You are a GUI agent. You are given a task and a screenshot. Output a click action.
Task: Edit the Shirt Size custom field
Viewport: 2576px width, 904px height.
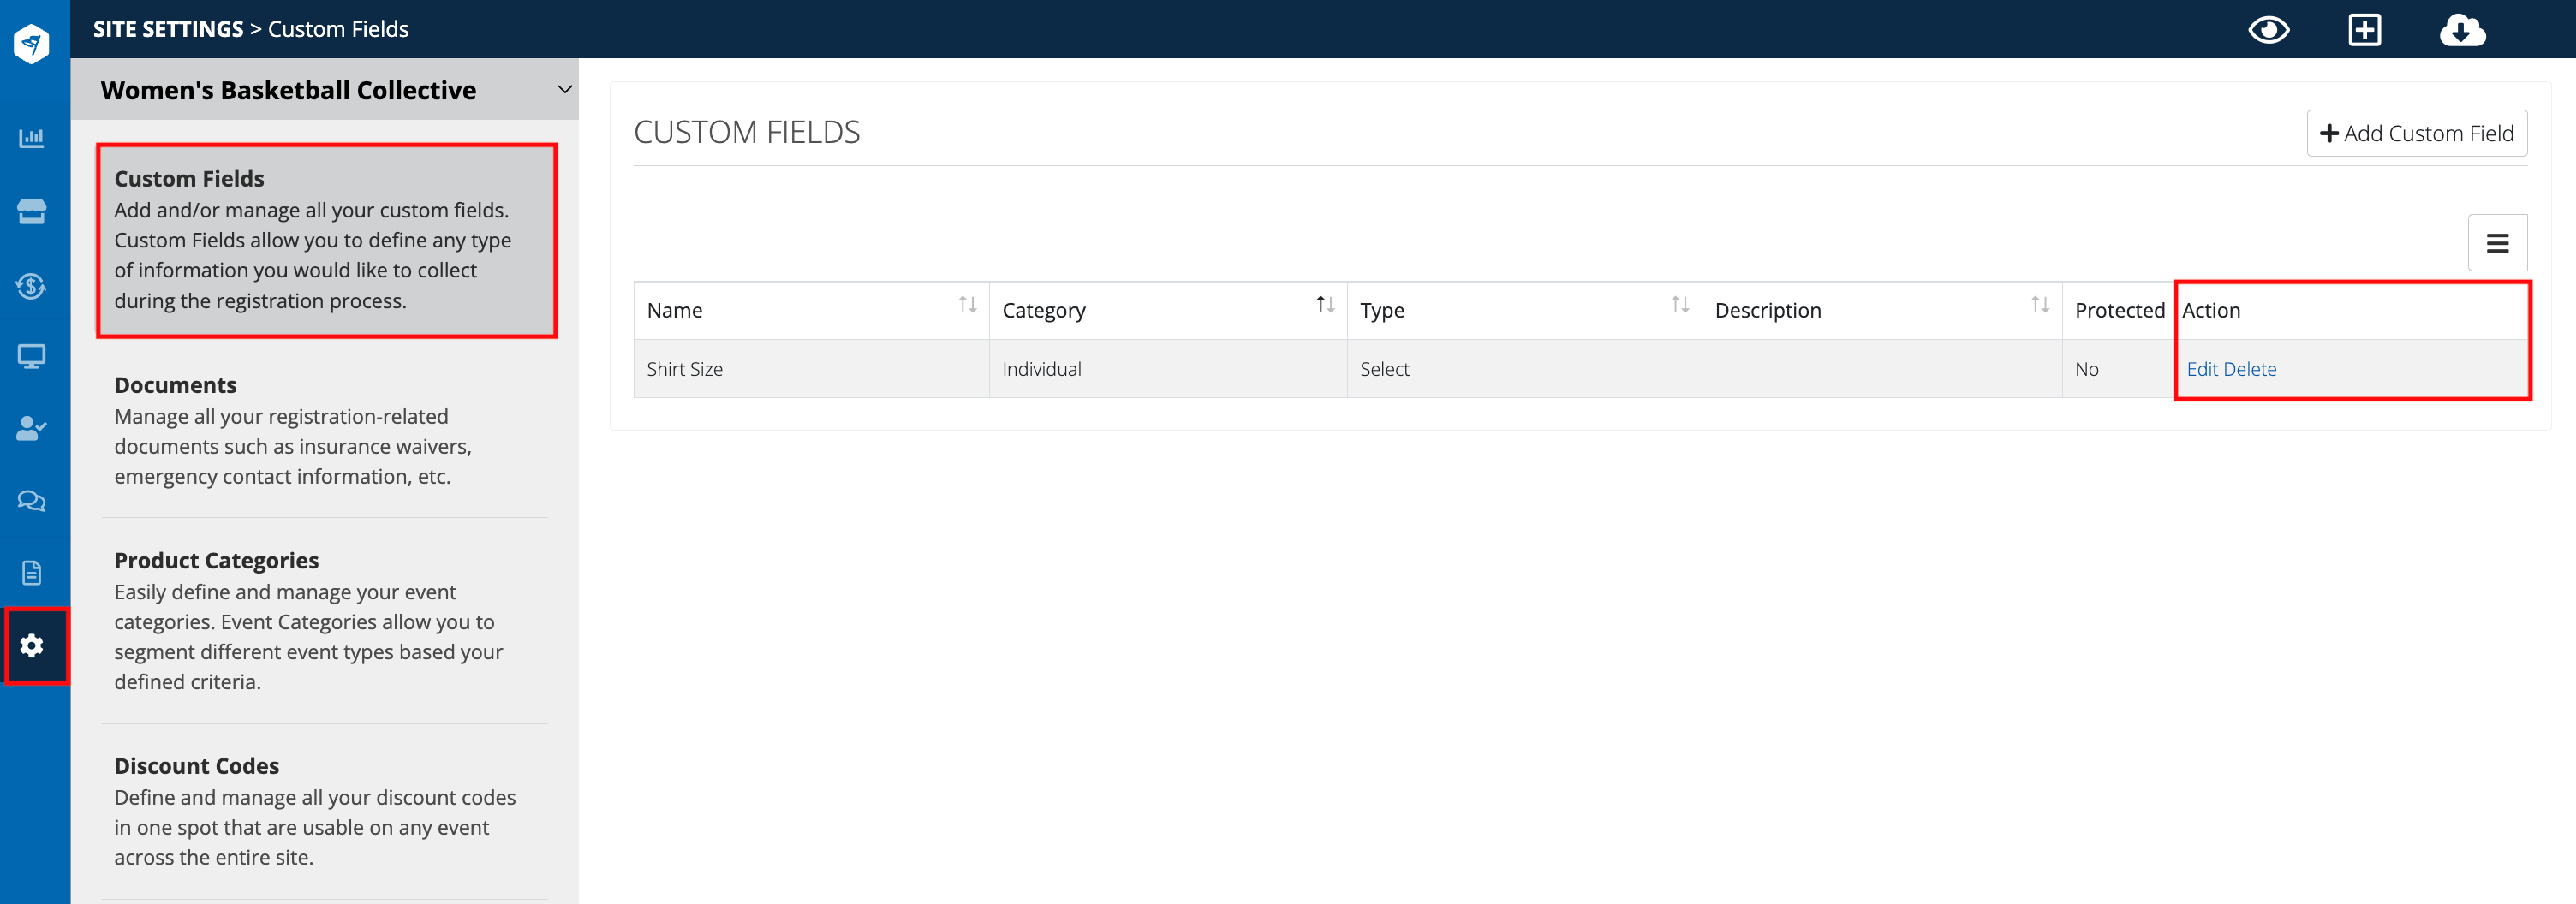coord(2201,370)
